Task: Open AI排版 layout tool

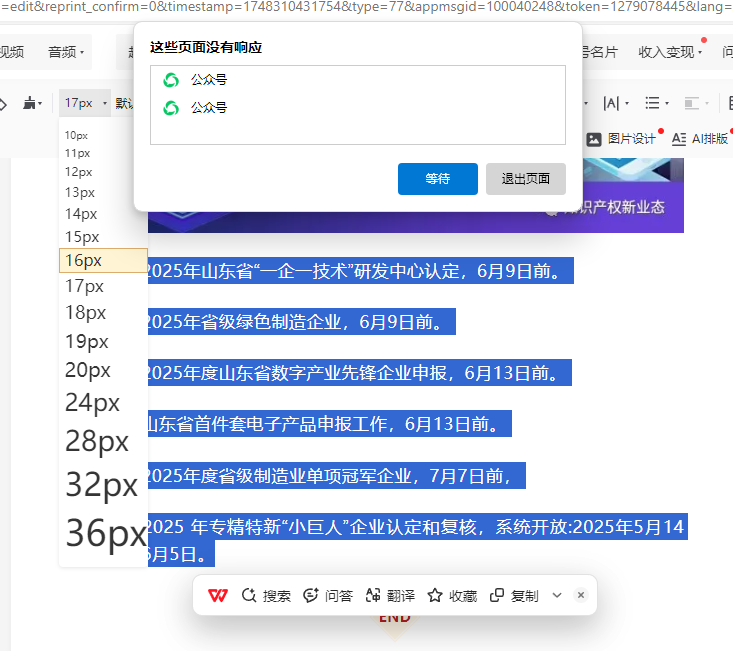Action: [699, 139]
